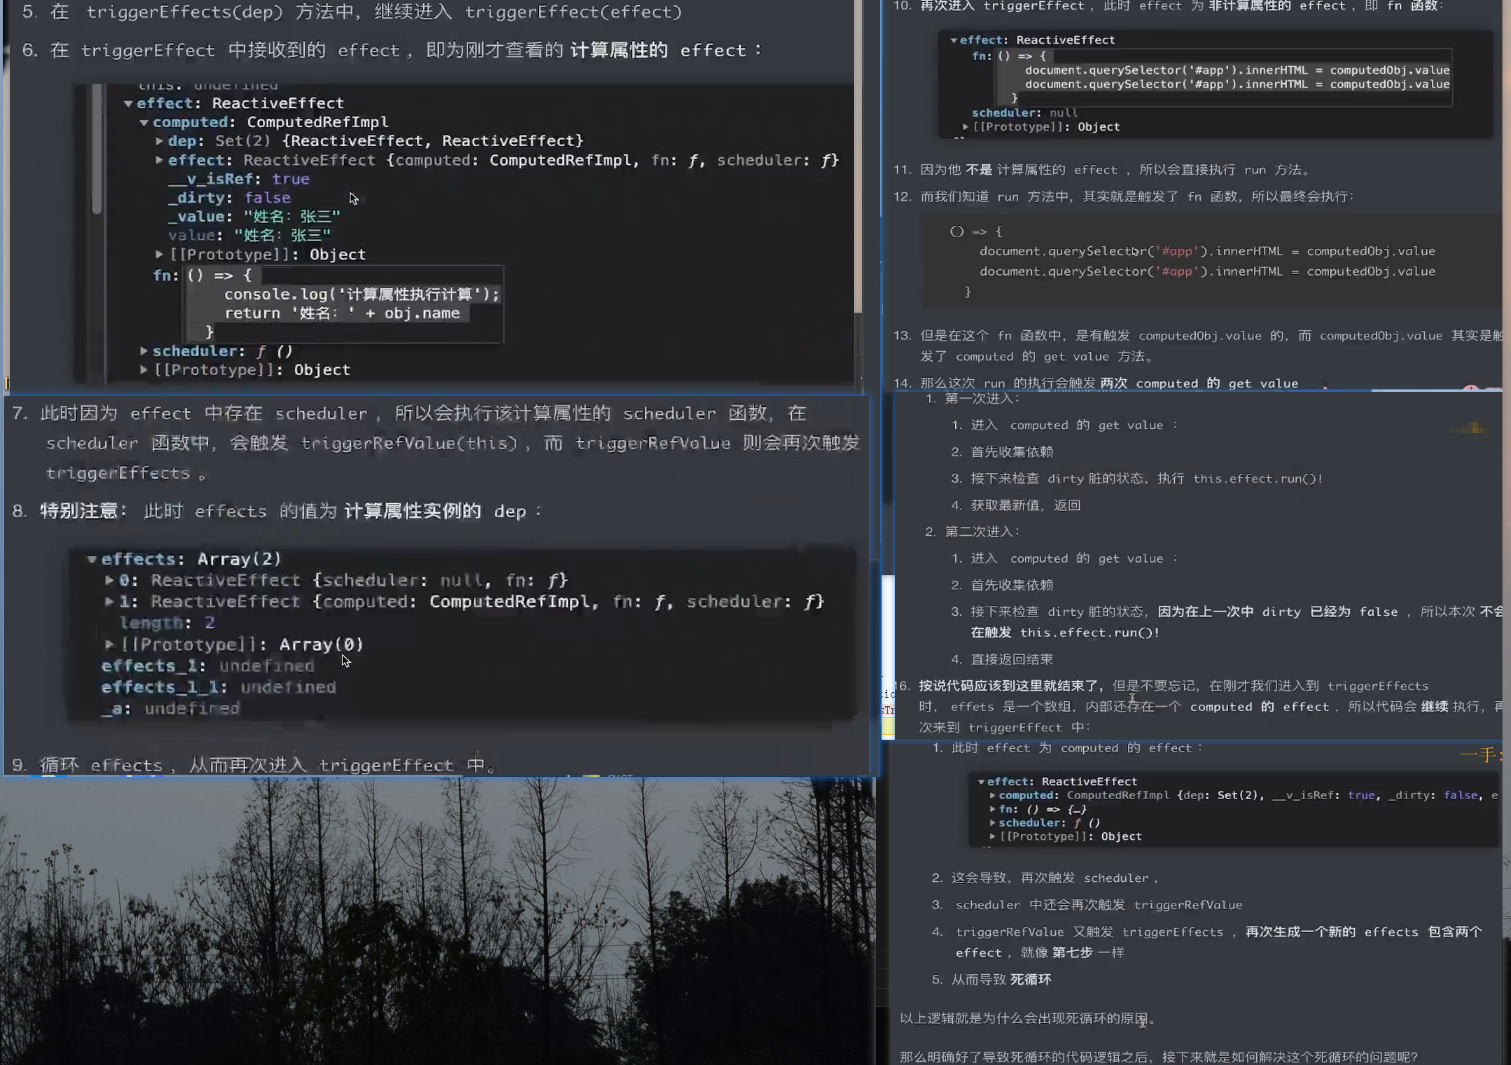Screen dimensions: 1511x1065
Task: Expand nested effect: ReactiveEffect under computed
Action: click(x=159, y=160)
